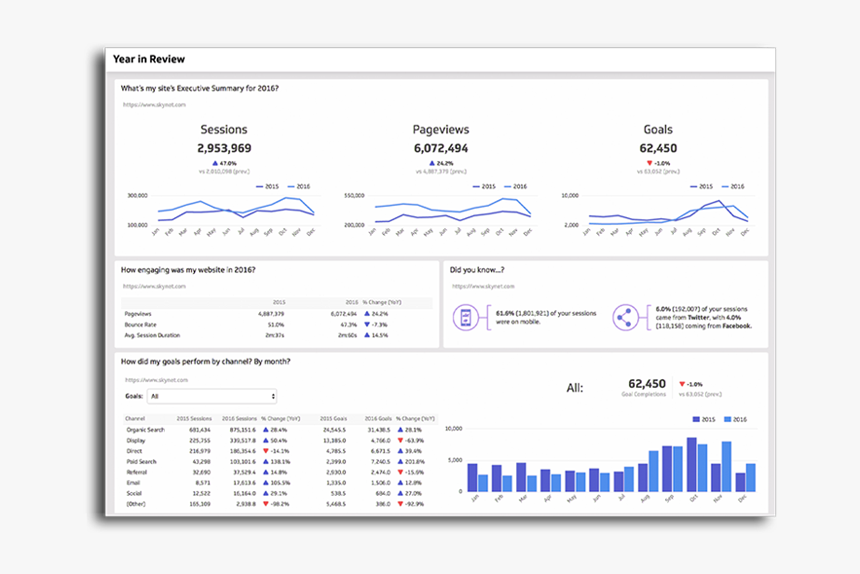The width and height of the screenshot is (860, 574).
Task: Click the up arrow in the engagement Pageviews row
Action: [367, 314]
